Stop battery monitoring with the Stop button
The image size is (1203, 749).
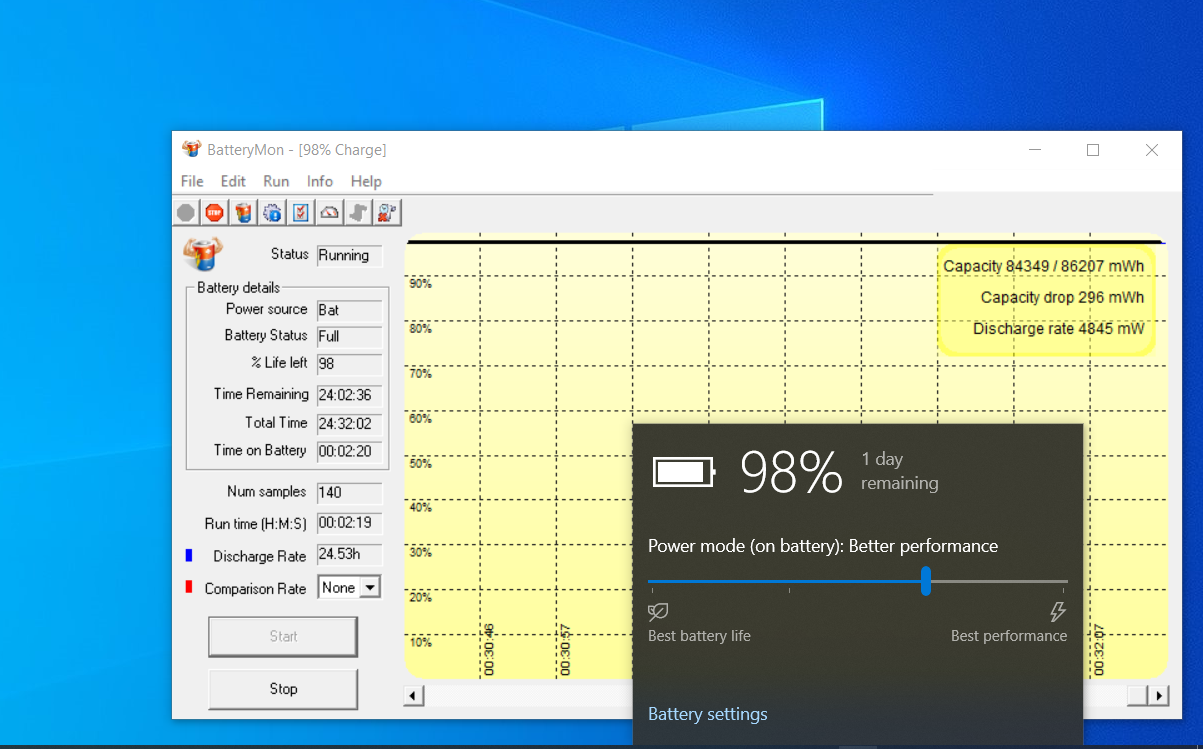coord(283,689)
